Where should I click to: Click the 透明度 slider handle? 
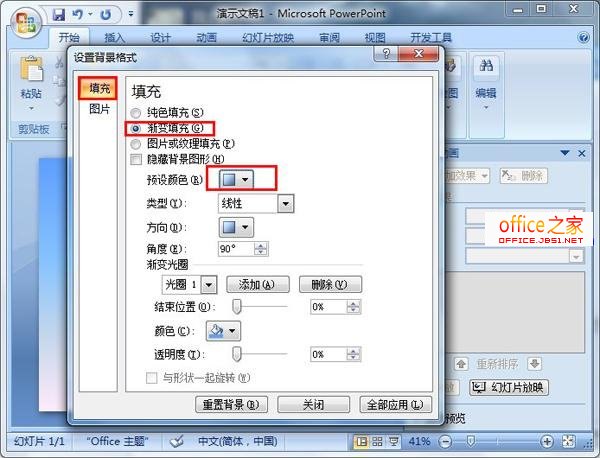click(x=237, y=354)
